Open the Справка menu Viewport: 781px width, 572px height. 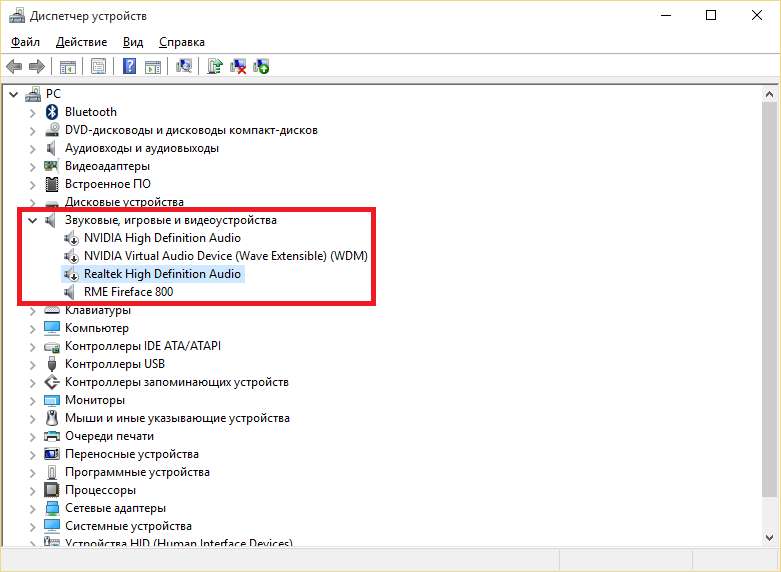(181, 42)
